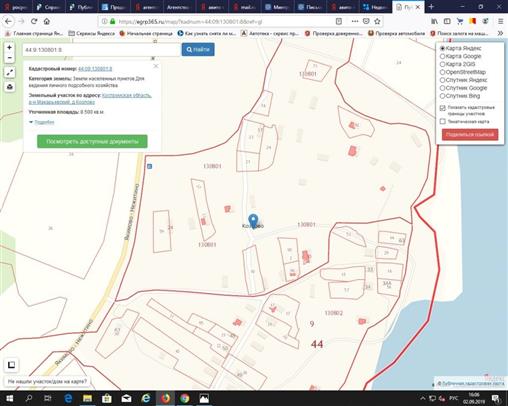Bookmark this page with the star icon
The height and width of the screenshot is (406, 508).
377,21
